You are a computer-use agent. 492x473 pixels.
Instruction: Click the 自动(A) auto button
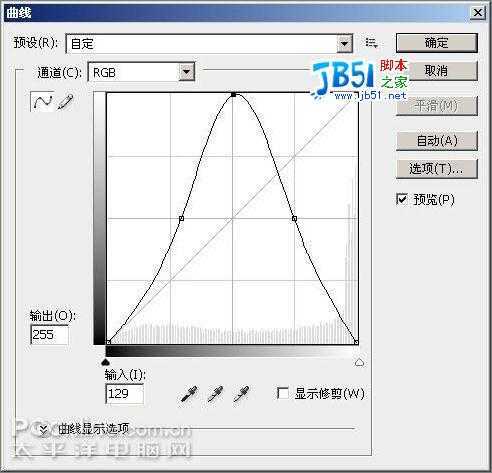(x=437, y=141)
